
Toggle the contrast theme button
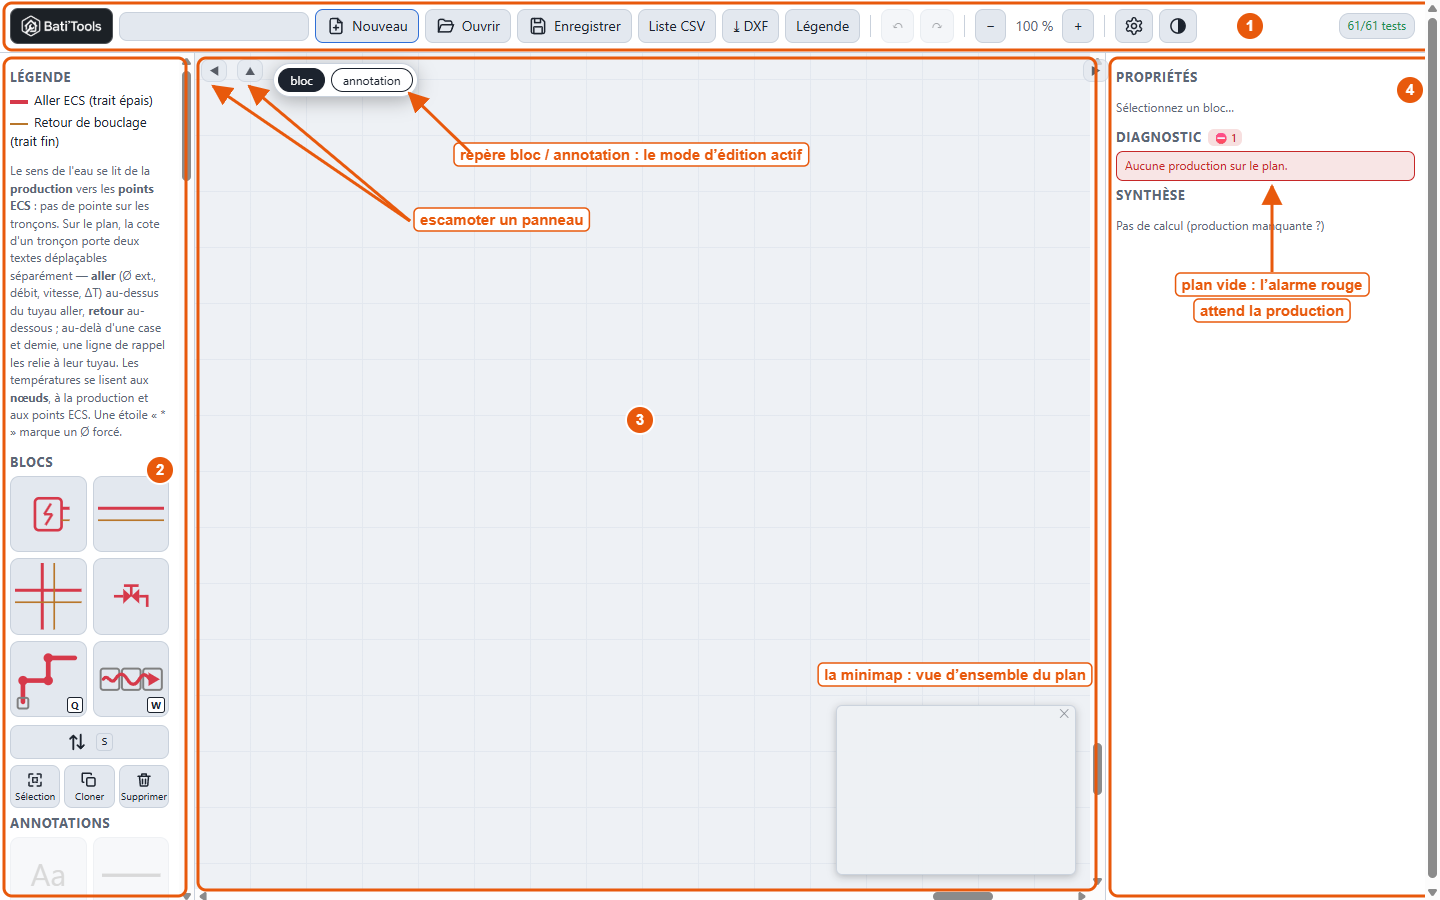point(1178,26)
